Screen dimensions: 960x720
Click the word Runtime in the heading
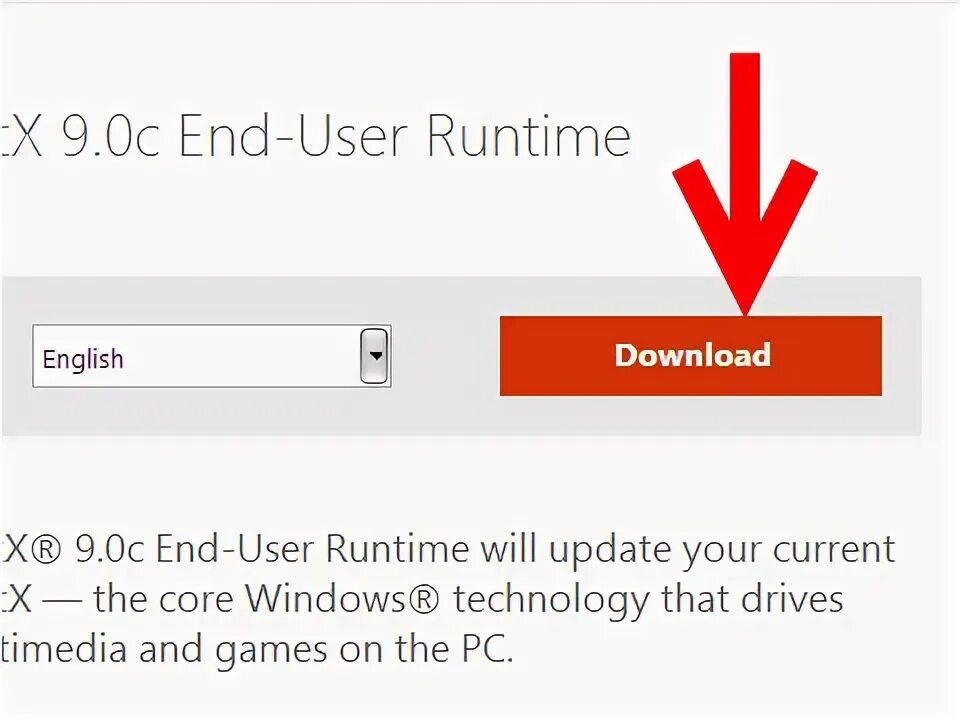coord(528,136)
